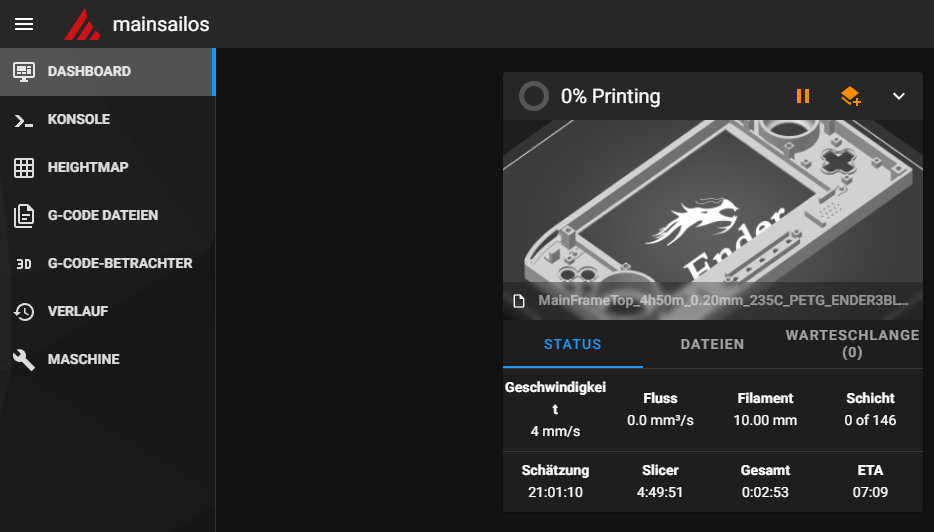934x532 pixels.
Task: Open the Maschine settings page
Action: point(107,359)
